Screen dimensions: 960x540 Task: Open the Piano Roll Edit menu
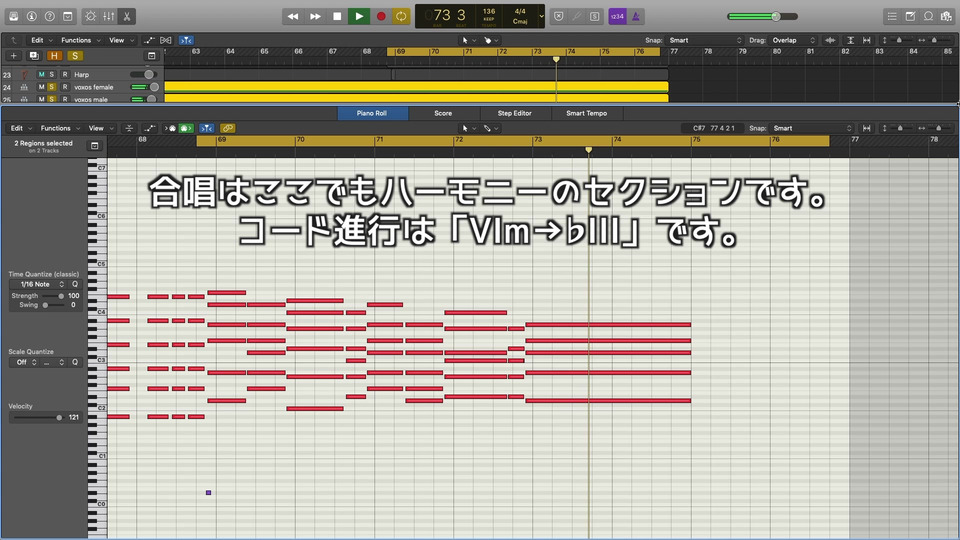click(x=20, y=129)
